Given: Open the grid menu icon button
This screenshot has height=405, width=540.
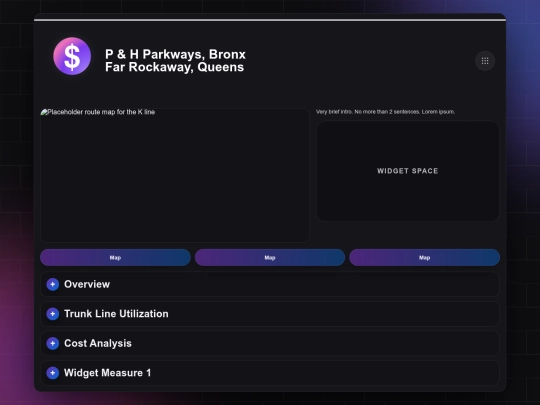Looking at the screenshot, I should point(485,61).
